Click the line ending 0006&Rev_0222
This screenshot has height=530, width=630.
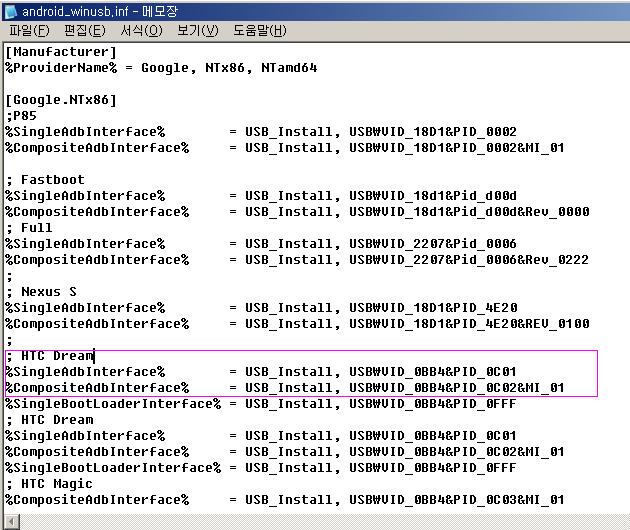coord(297,260)
